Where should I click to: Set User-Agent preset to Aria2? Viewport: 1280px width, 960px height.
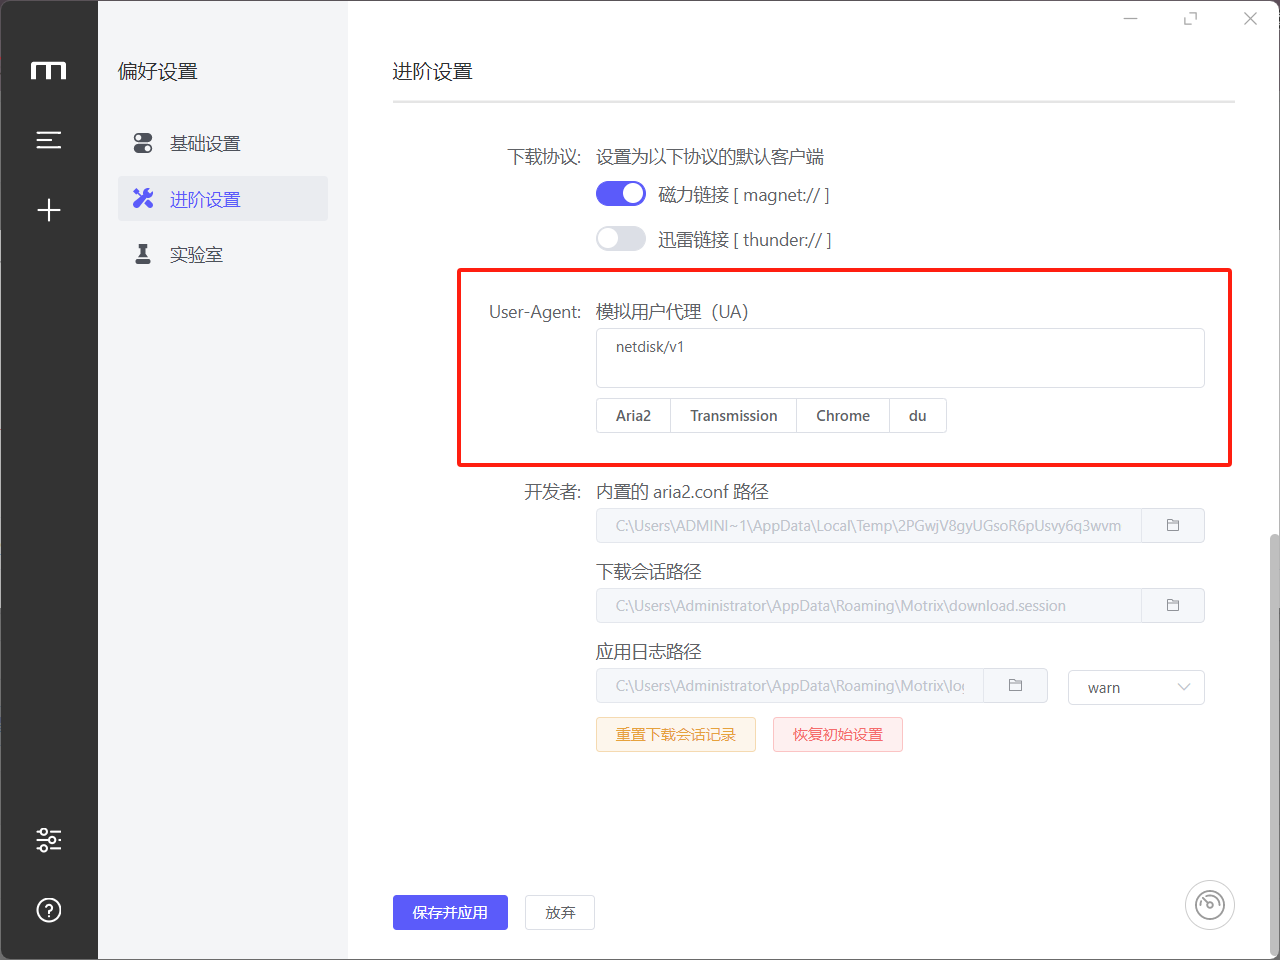click(633, 416)
